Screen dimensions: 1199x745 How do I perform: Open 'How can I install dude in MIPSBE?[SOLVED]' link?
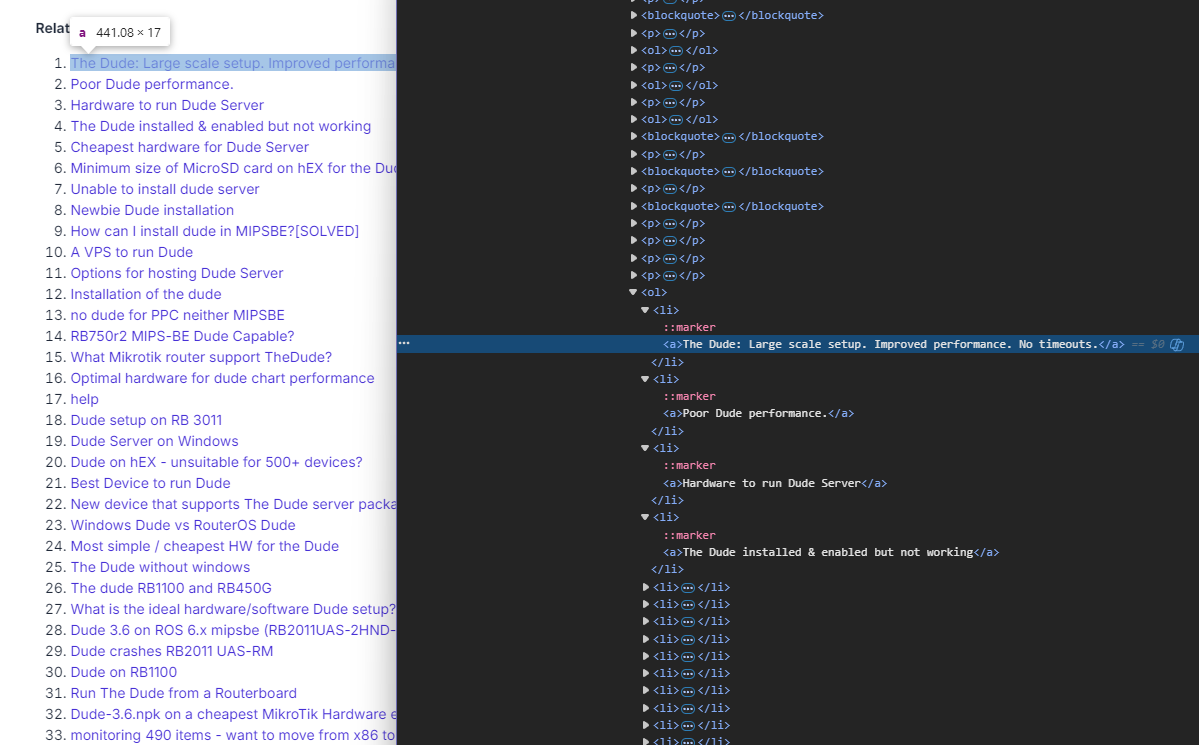point(214,231)
